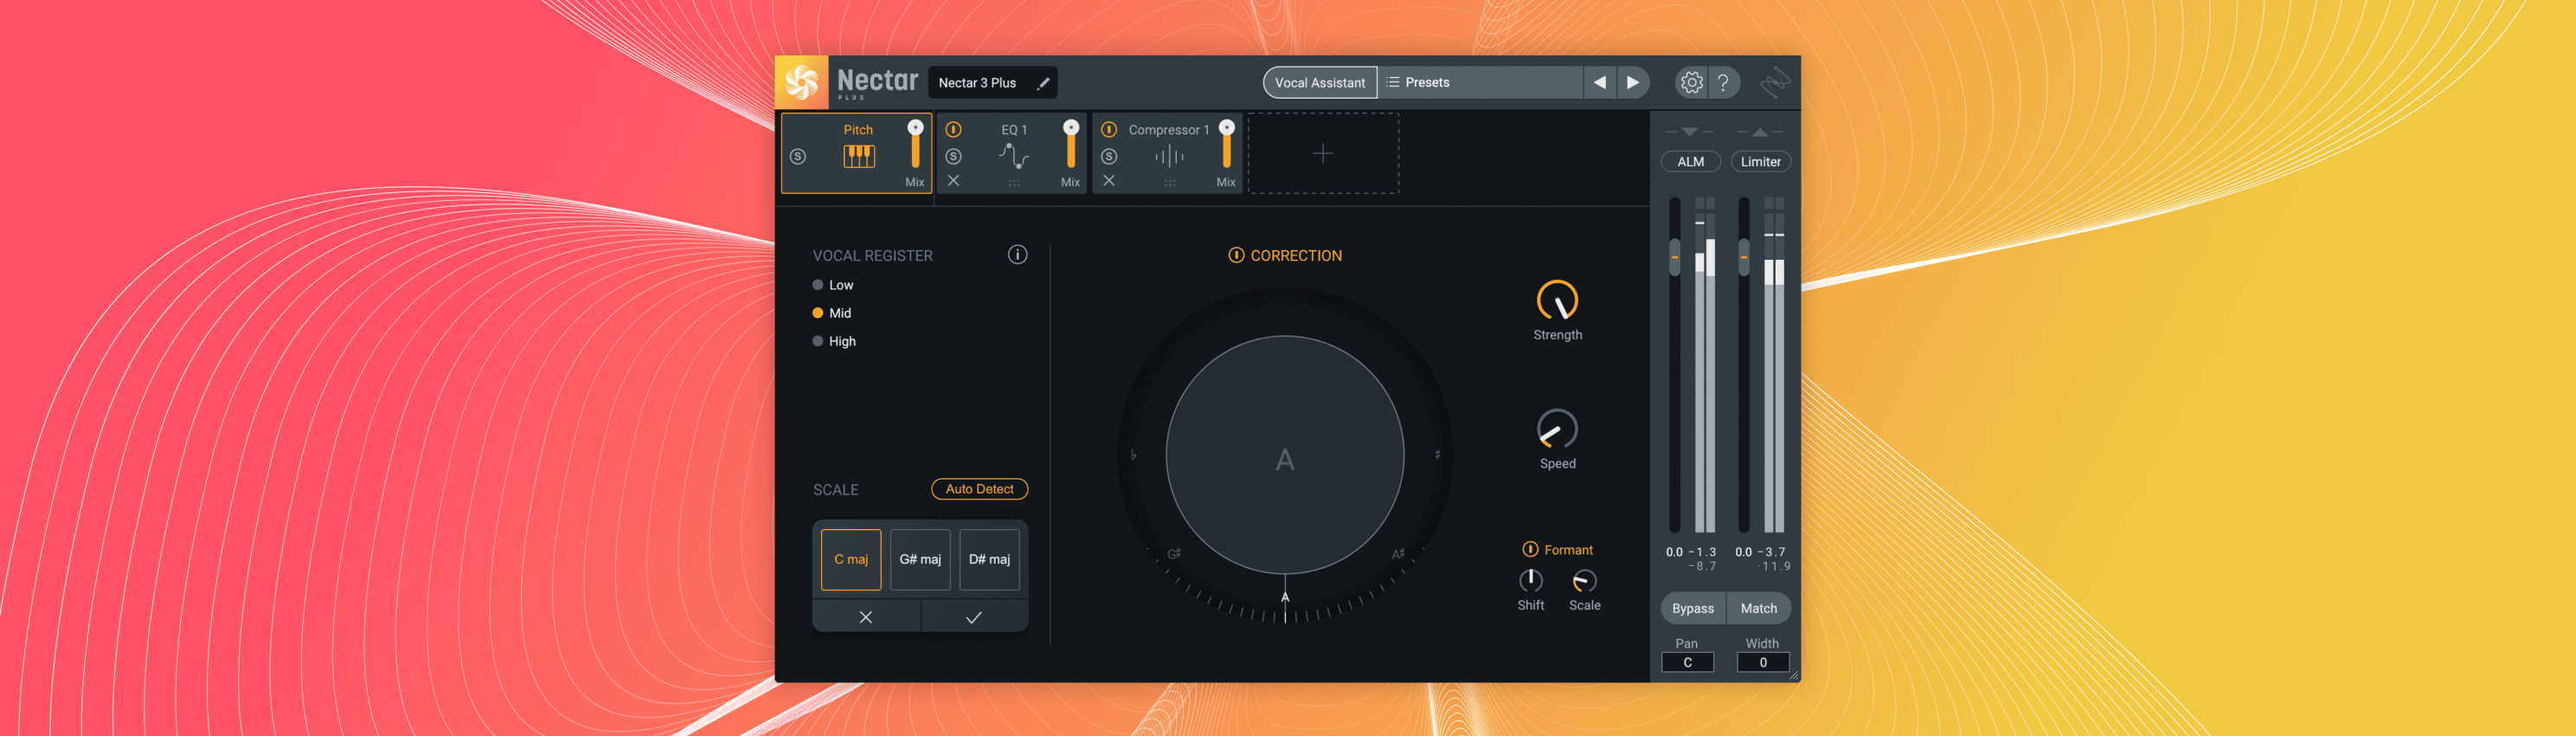Remove the EQ 1 module
The height and width of the screenshot is (736, 2576).
(953, 181)
